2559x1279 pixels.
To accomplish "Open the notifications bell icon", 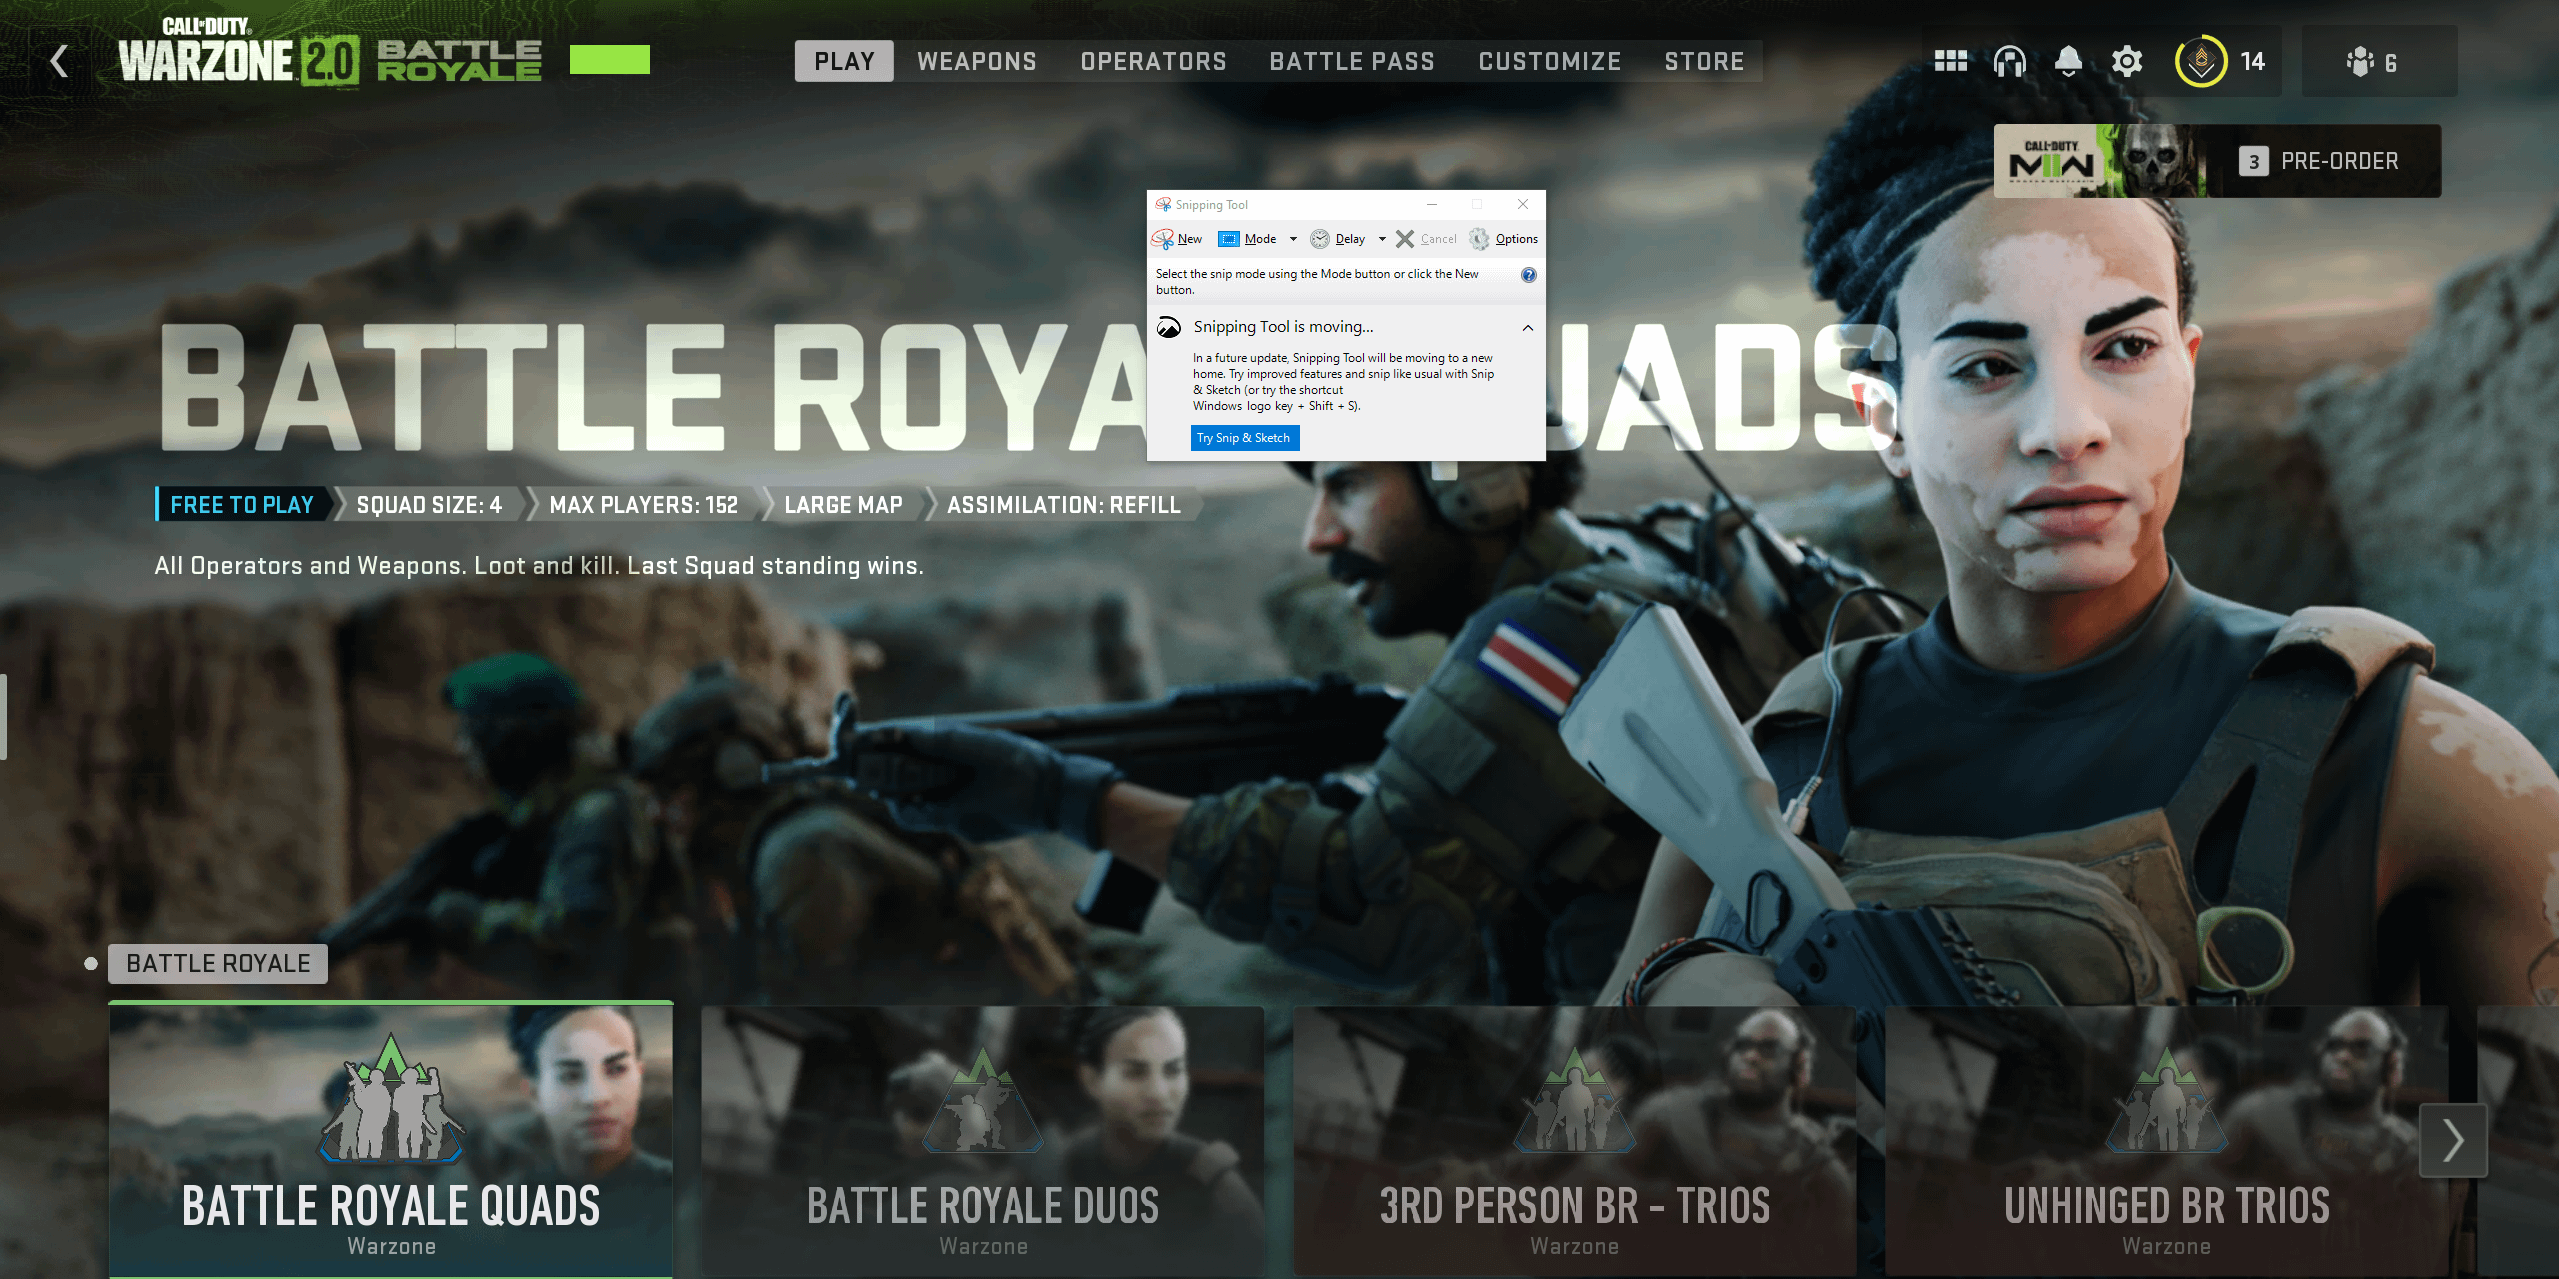I will point(2068,61).
